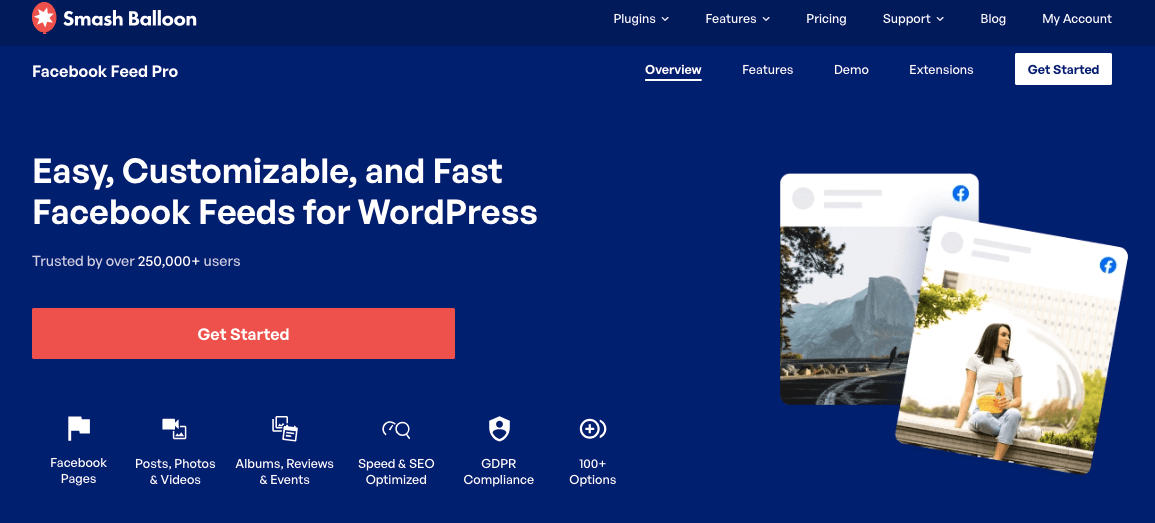The width and height of the screenshot is (1155, 523).
Task: Click the white Get Started button
Action: [1063, 70]
